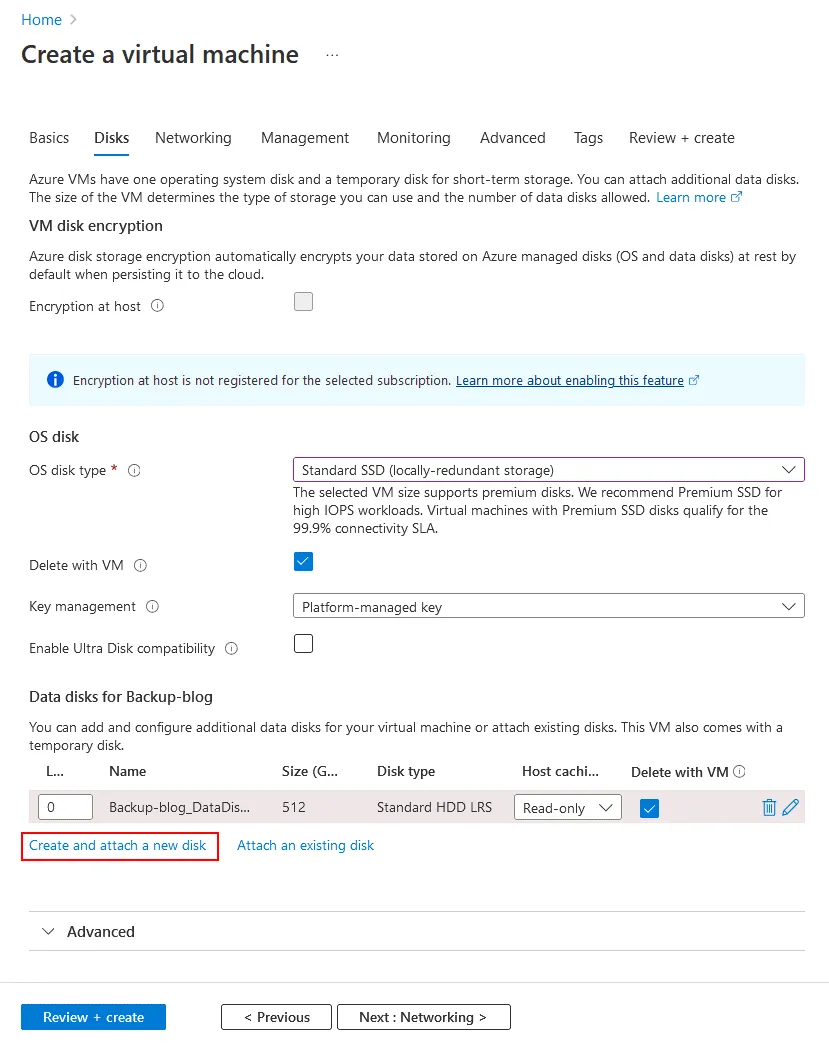
Task: Click the edit data disk pencil icon
Action: 791,807
